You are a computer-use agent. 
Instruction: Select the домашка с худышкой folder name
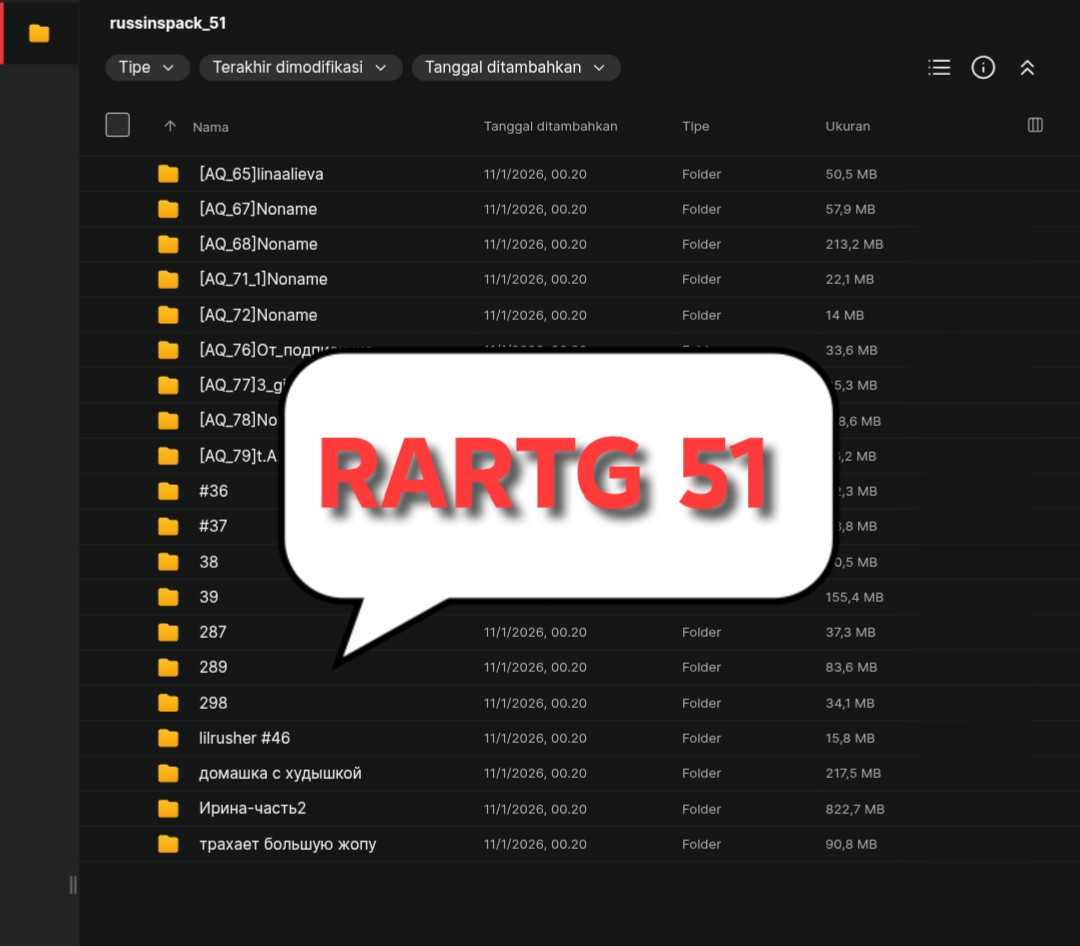[280, 773]
